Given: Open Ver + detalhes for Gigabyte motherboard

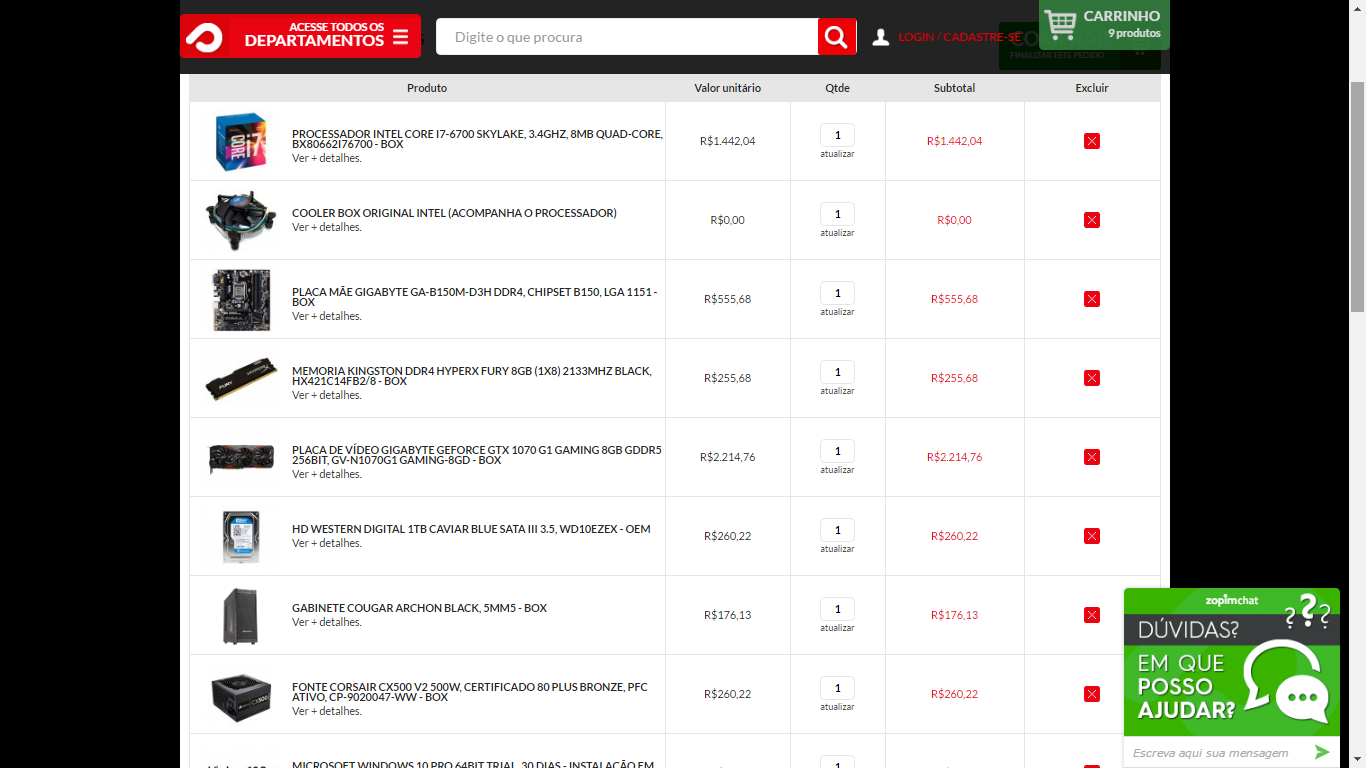Looking at the screenshot, I should click(327, 316).
